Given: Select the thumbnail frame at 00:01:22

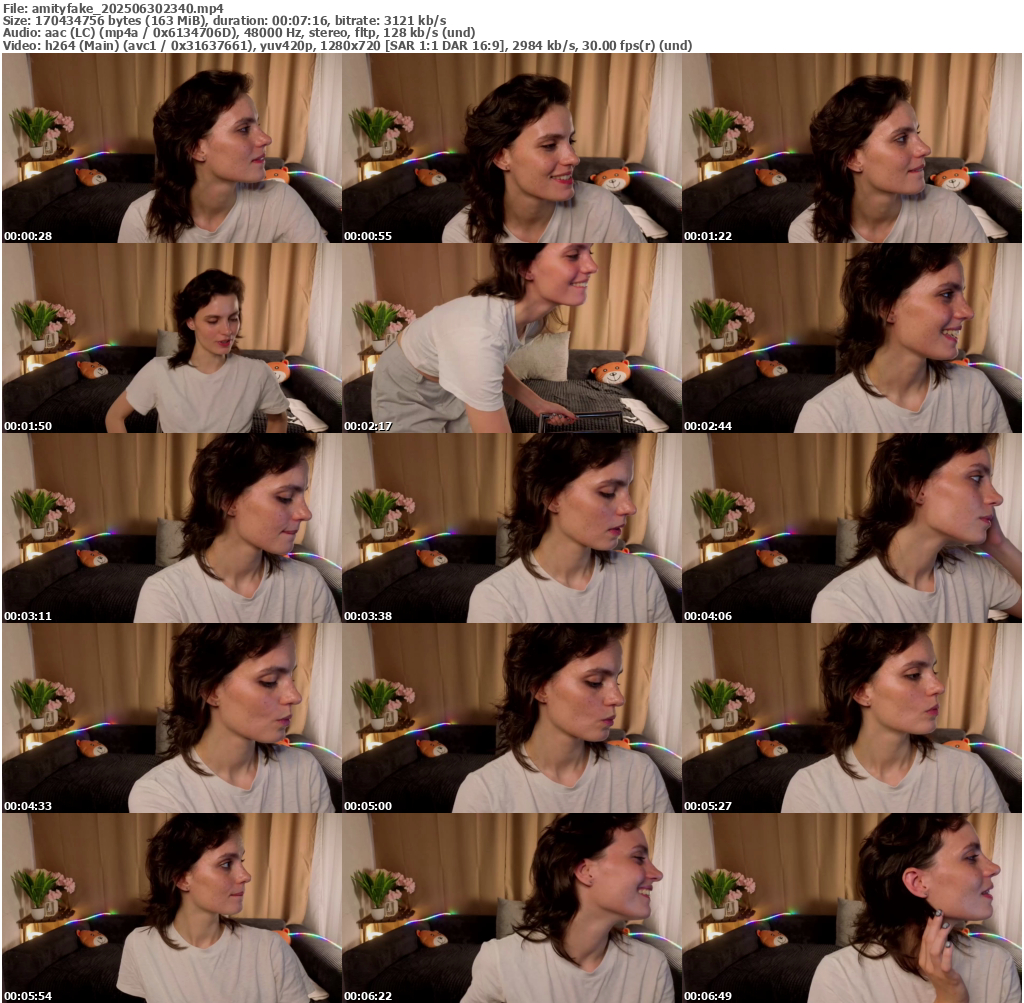Looking at the screenshot, I should pos(852,148).
